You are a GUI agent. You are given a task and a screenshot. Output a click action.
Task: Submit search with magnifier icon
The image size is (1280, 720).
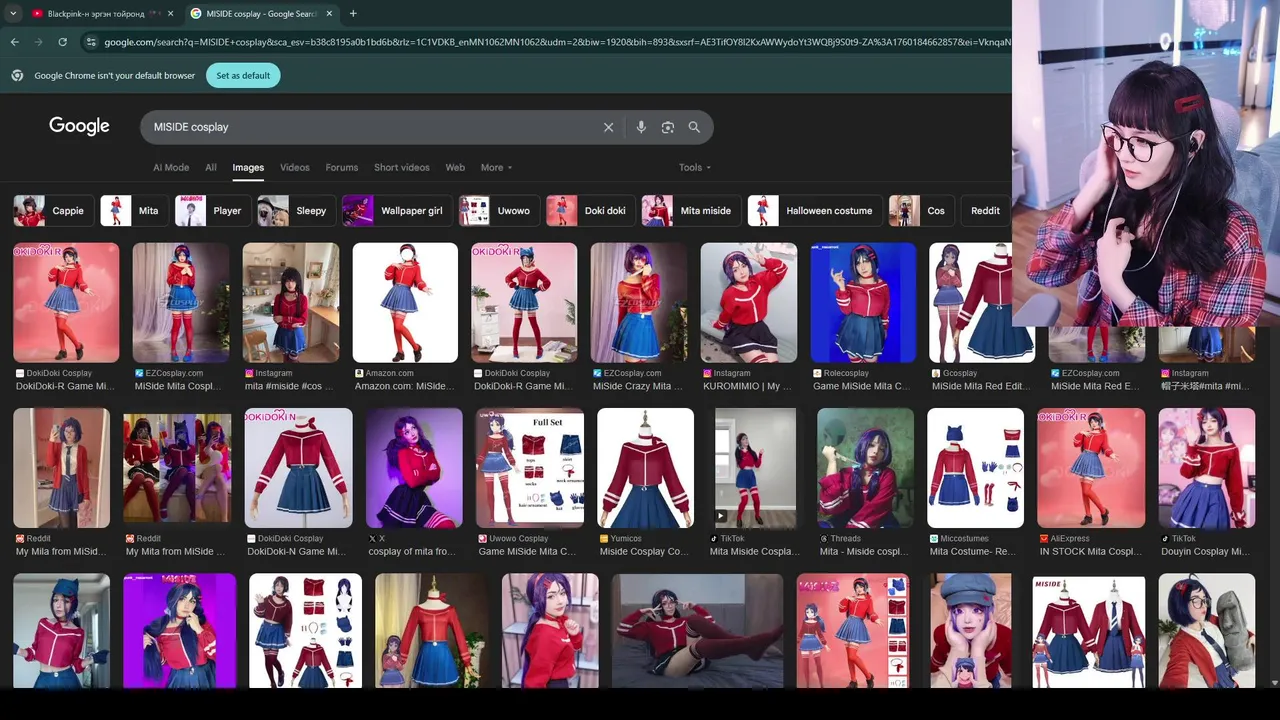(x=694, y=127)
